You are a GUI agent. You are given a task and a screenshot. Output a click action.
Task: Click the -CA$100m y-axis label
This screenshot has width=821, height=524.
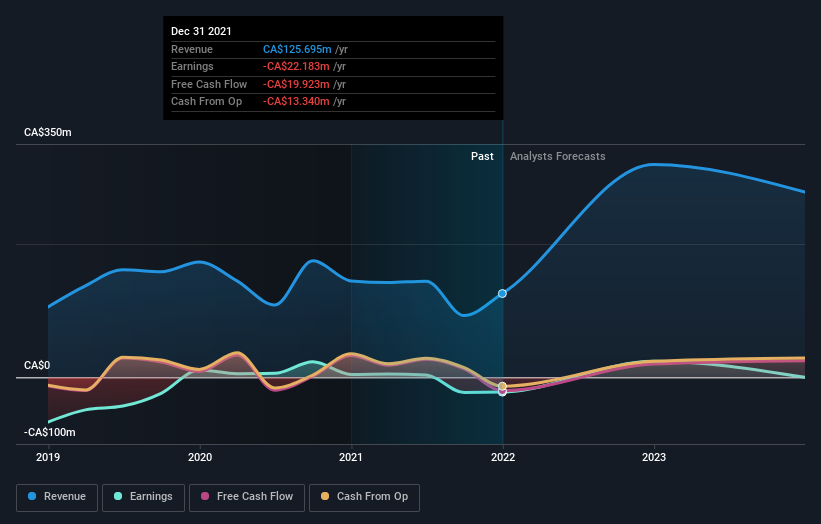pos(50,432)
